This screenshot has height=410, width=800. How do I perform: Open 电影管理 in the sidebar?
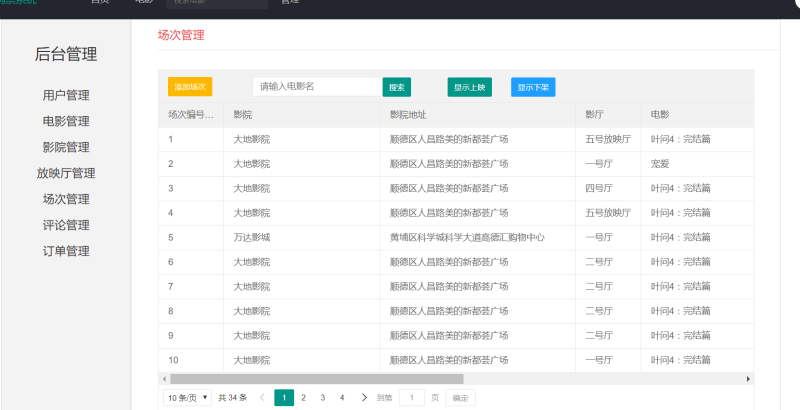(66, 121)
